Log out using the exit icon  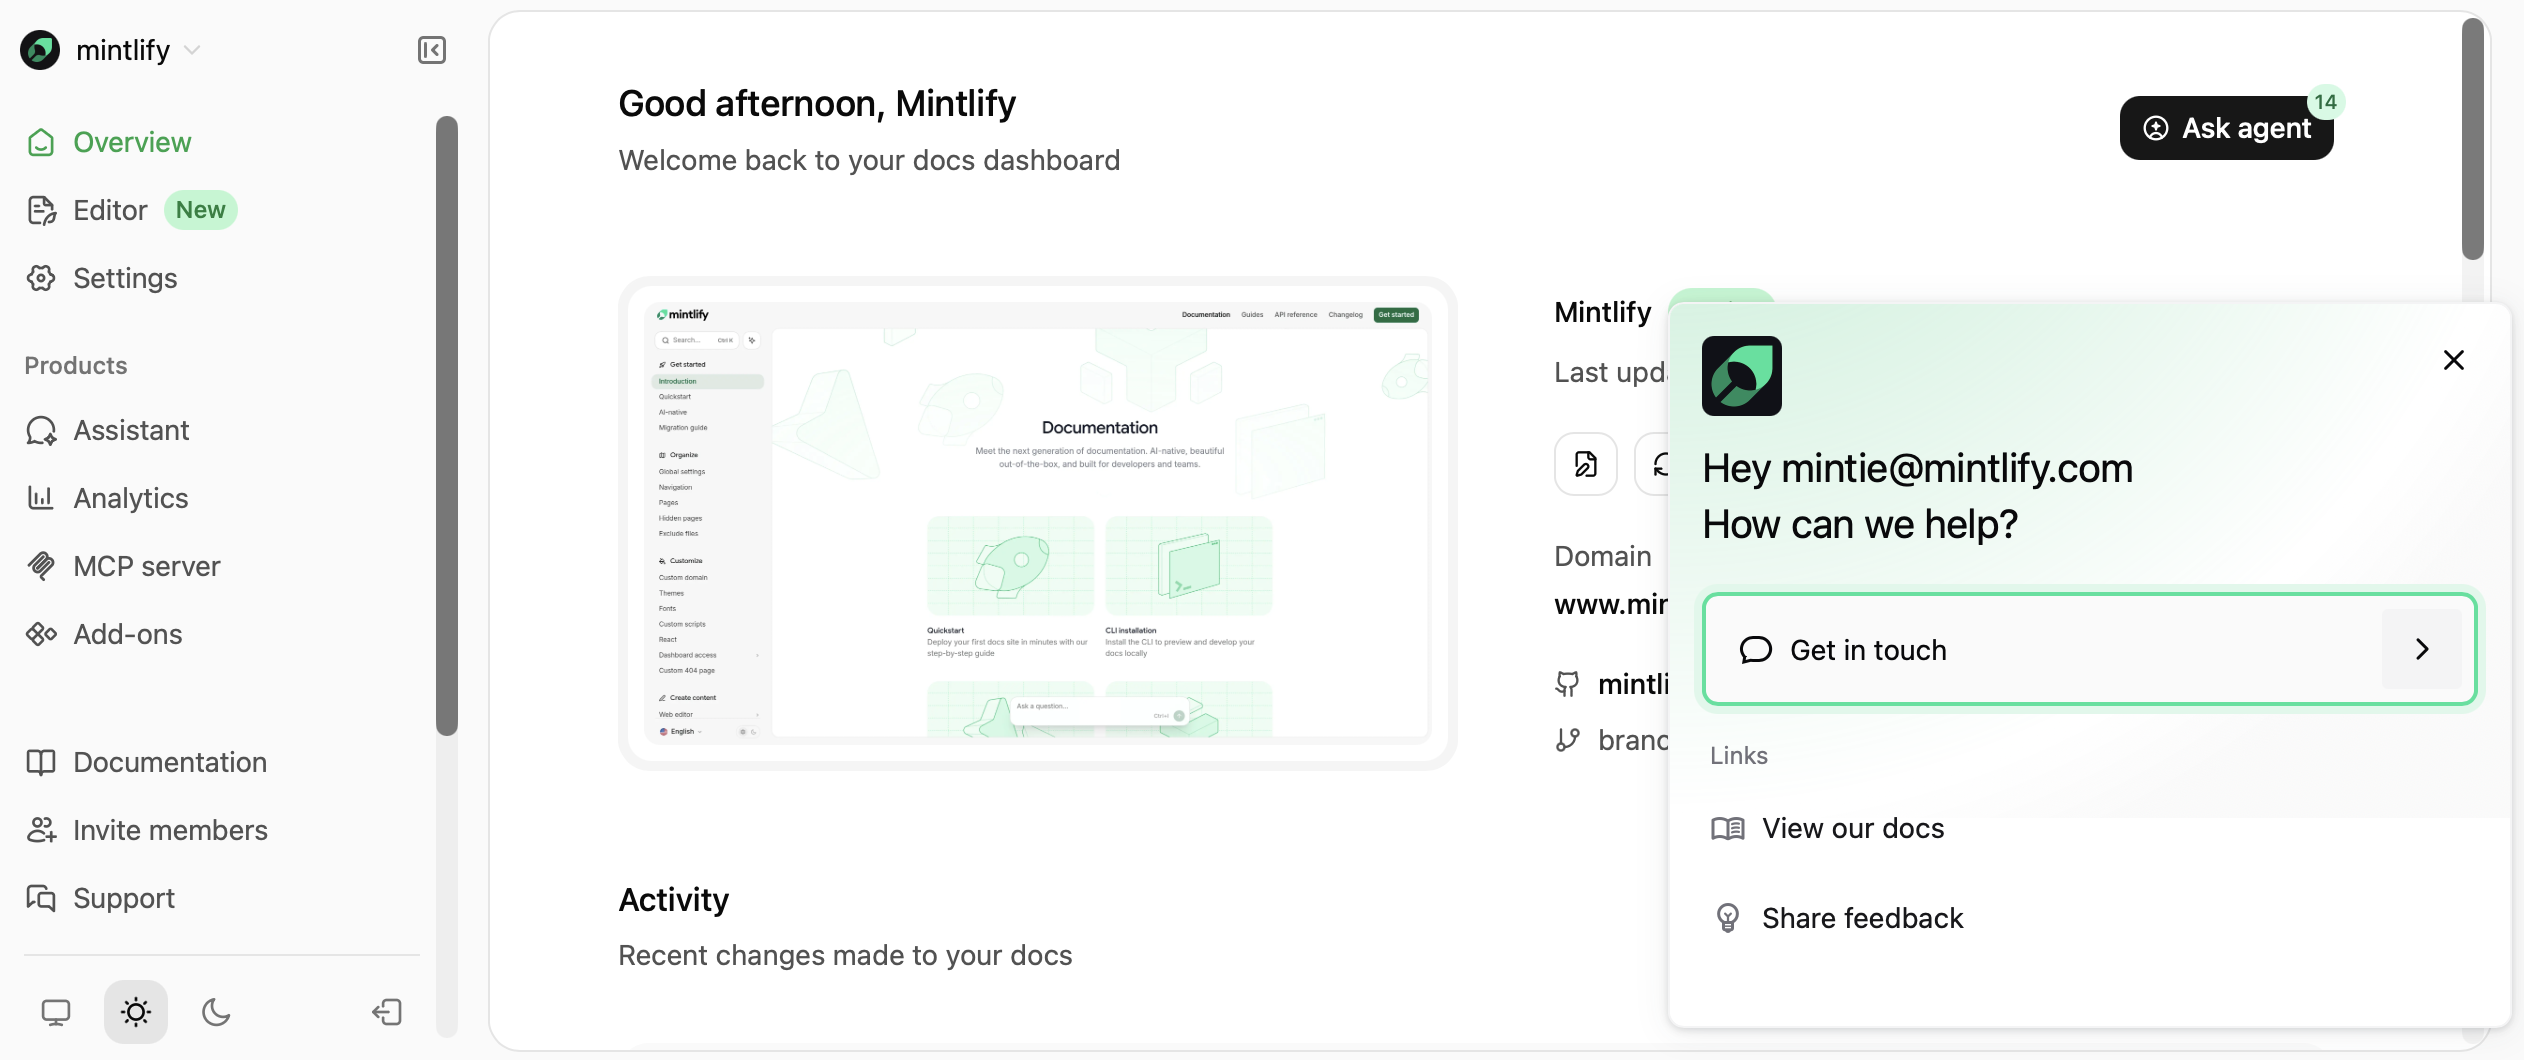[387, 1012]
